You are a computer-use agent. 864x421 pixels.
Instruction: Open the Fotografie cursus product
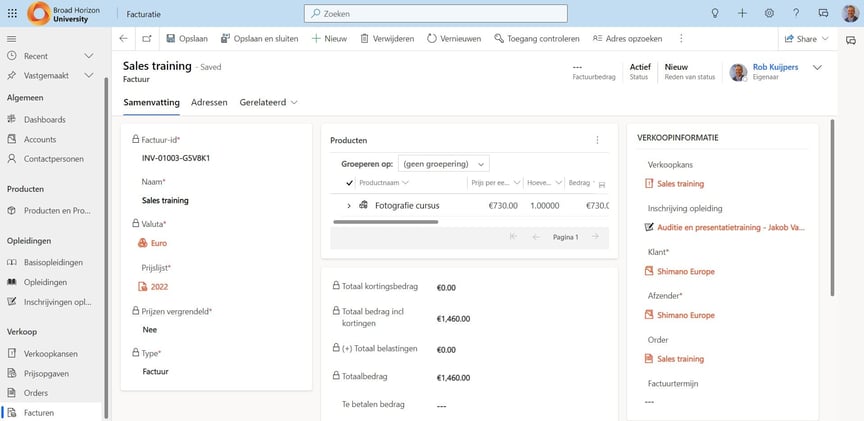(x=407, y=206)
